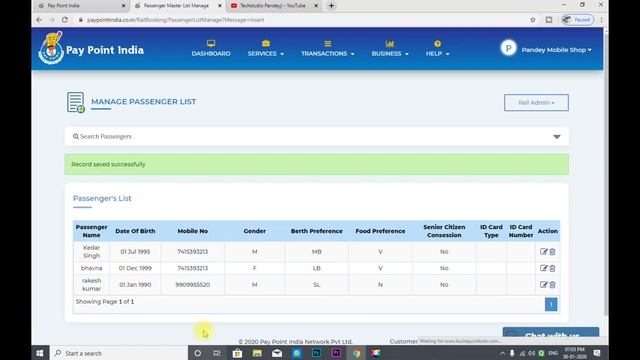Viewport: 640px width, 360px height.
Task: Click the Customer link in footer
Action: pyautogui.click(x=403, y=341)
